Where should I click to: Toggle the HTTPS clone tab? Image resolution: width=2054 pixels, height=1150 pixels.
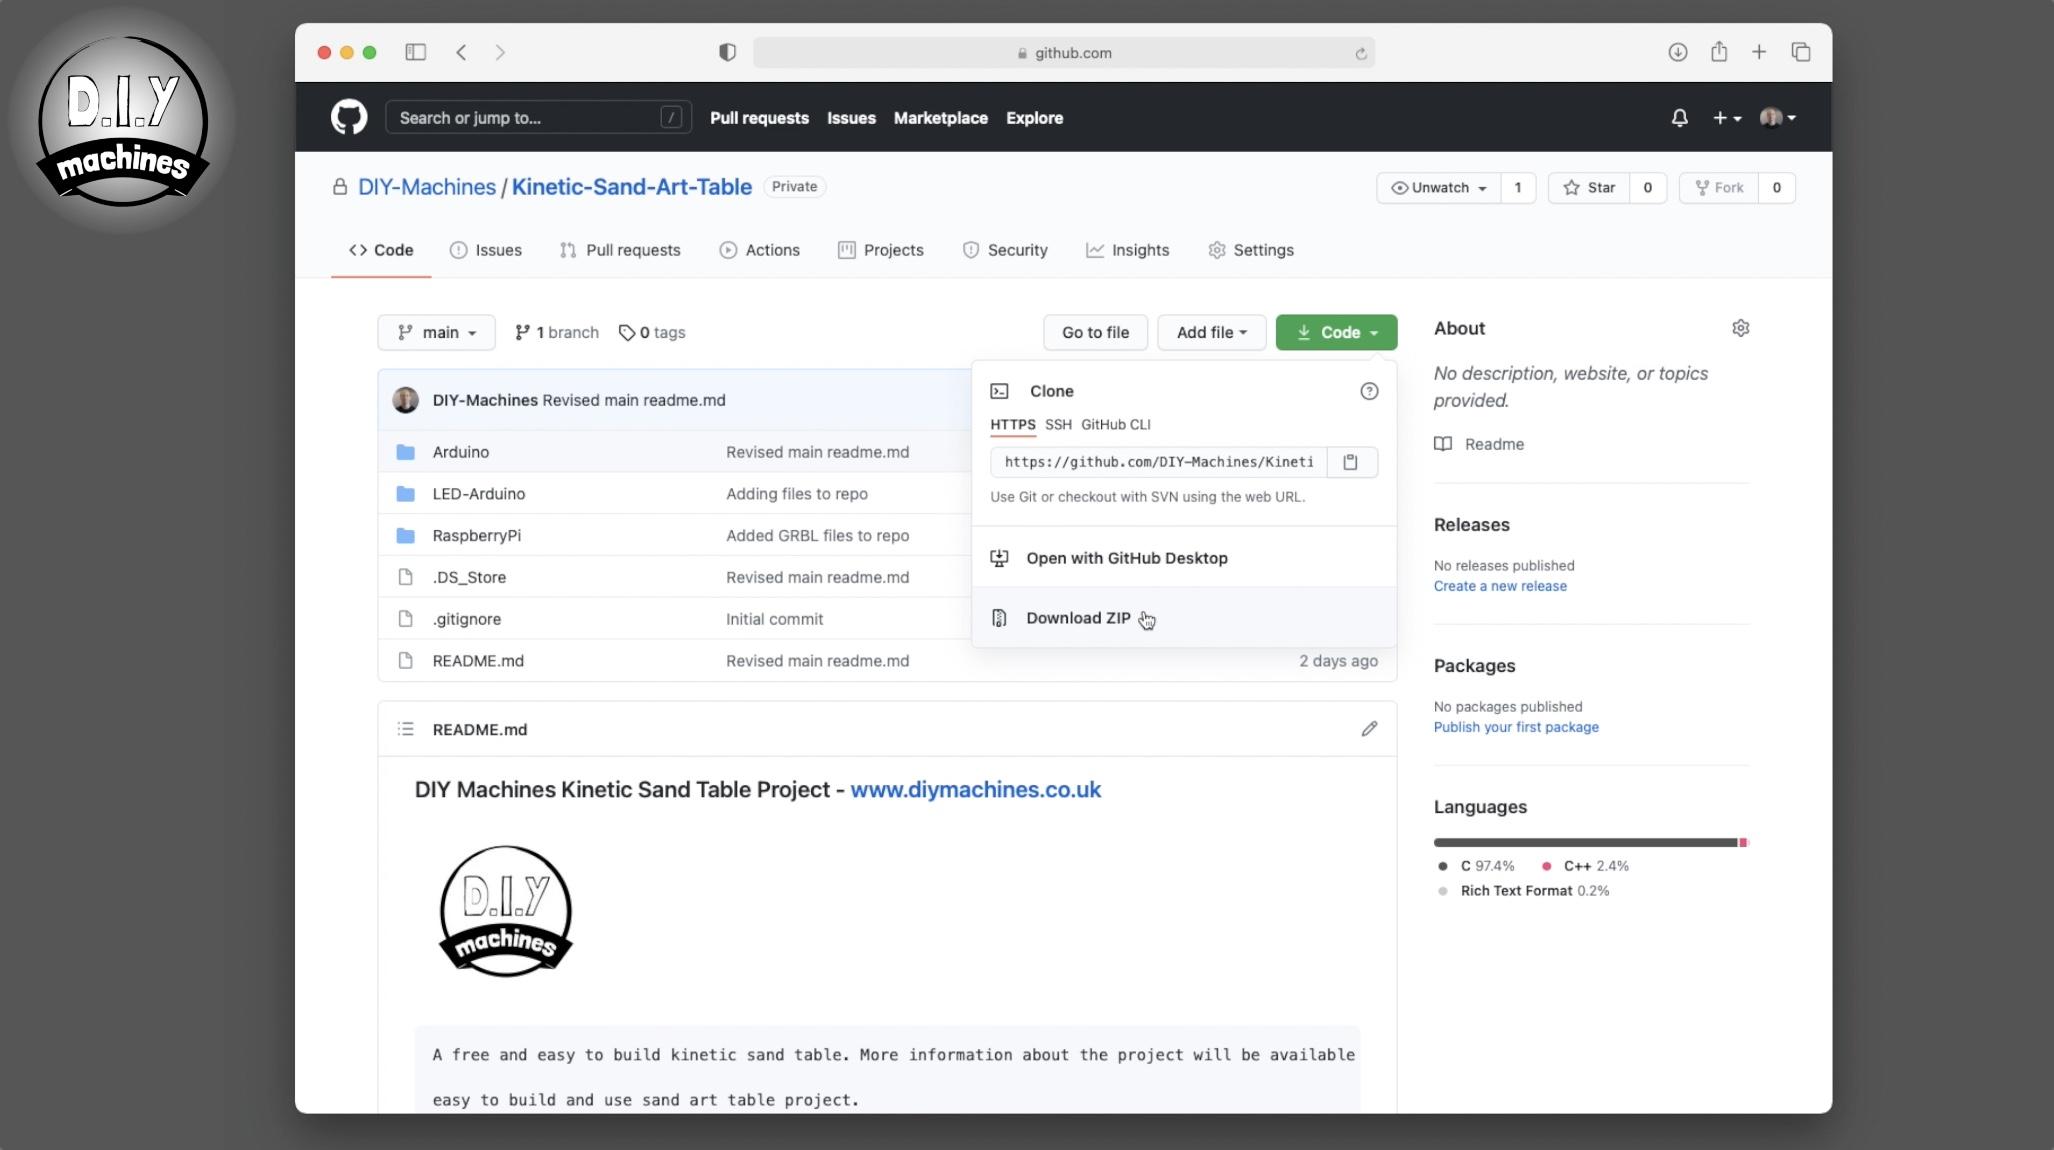coord(1011,423)
